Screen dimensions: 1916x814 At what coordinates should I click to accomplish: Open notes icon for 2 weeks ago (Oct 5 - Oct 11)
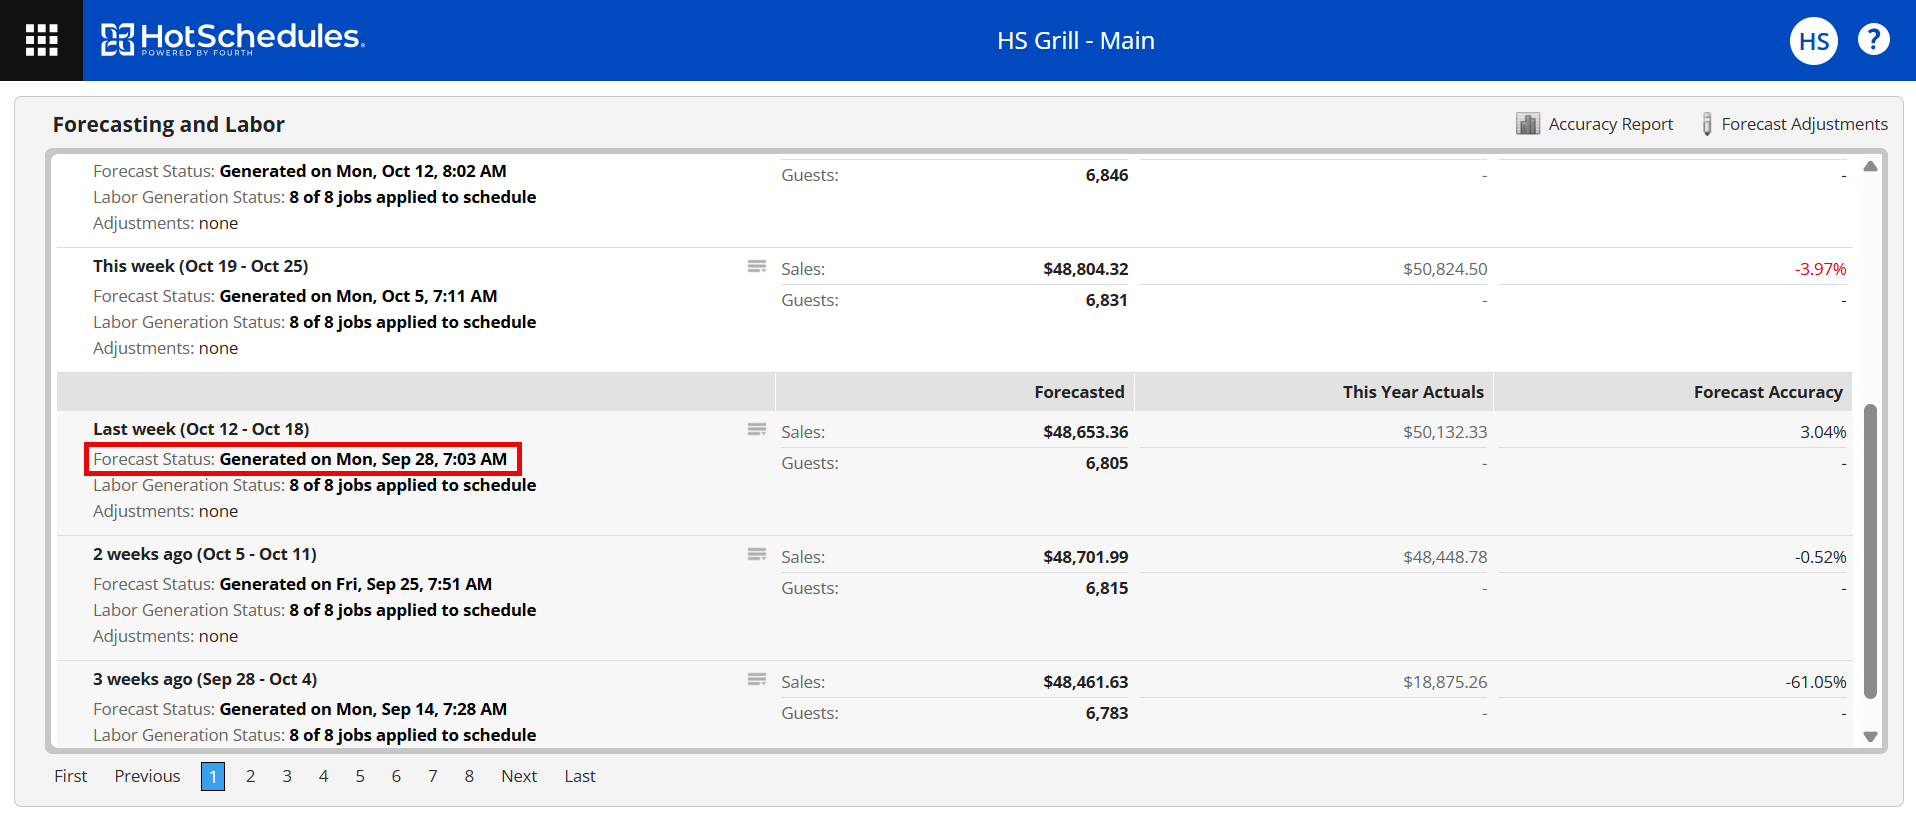click(757, 554)
